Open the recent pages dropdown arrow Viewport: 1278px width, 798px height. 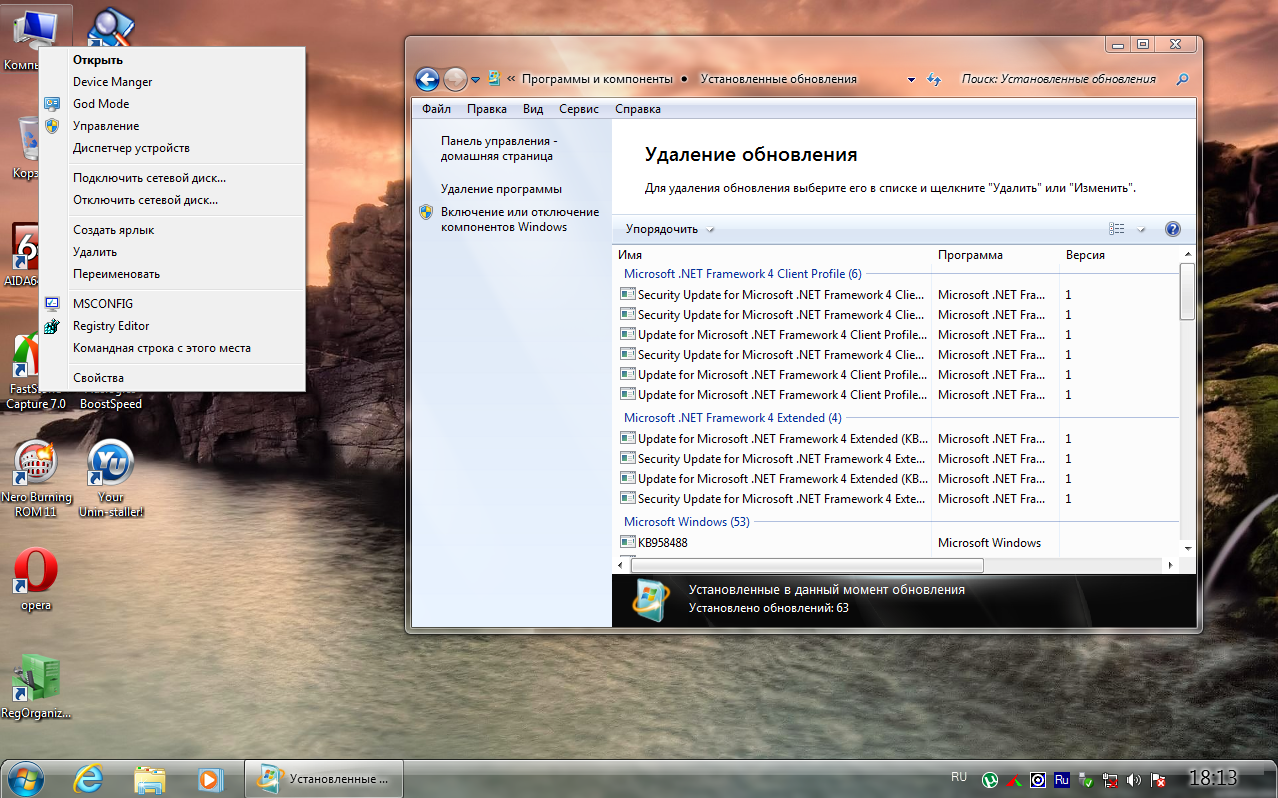[x=476, y=79]
